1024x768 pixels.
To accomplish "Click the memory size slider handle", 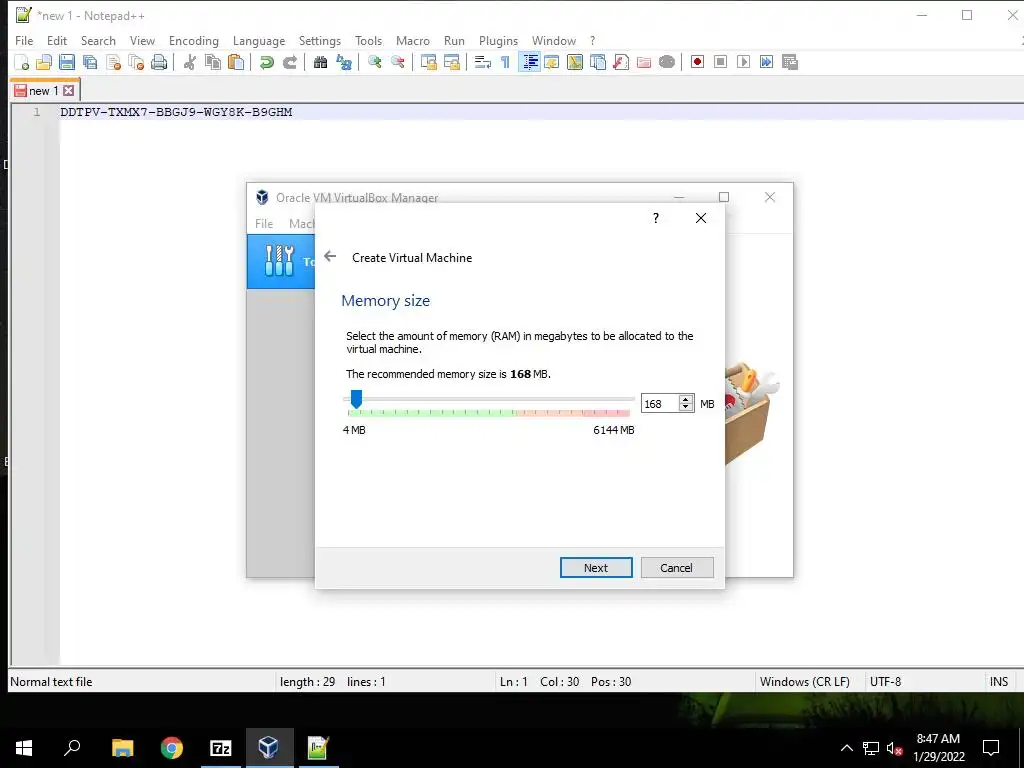I will point(356,399).
